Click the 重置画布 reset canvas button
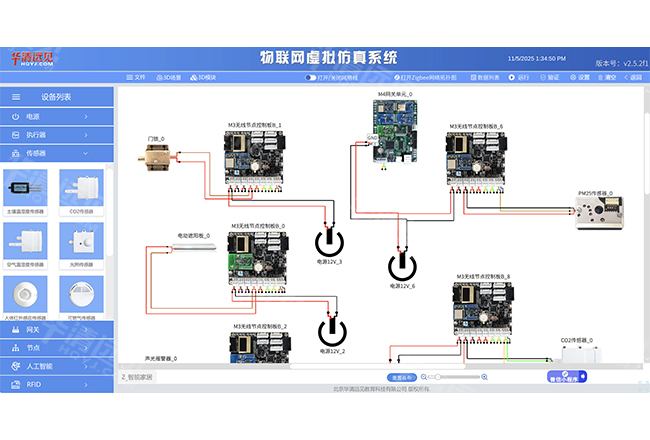Screen dimensions: 650x440 pyautogui.click(x=403, y=378)
